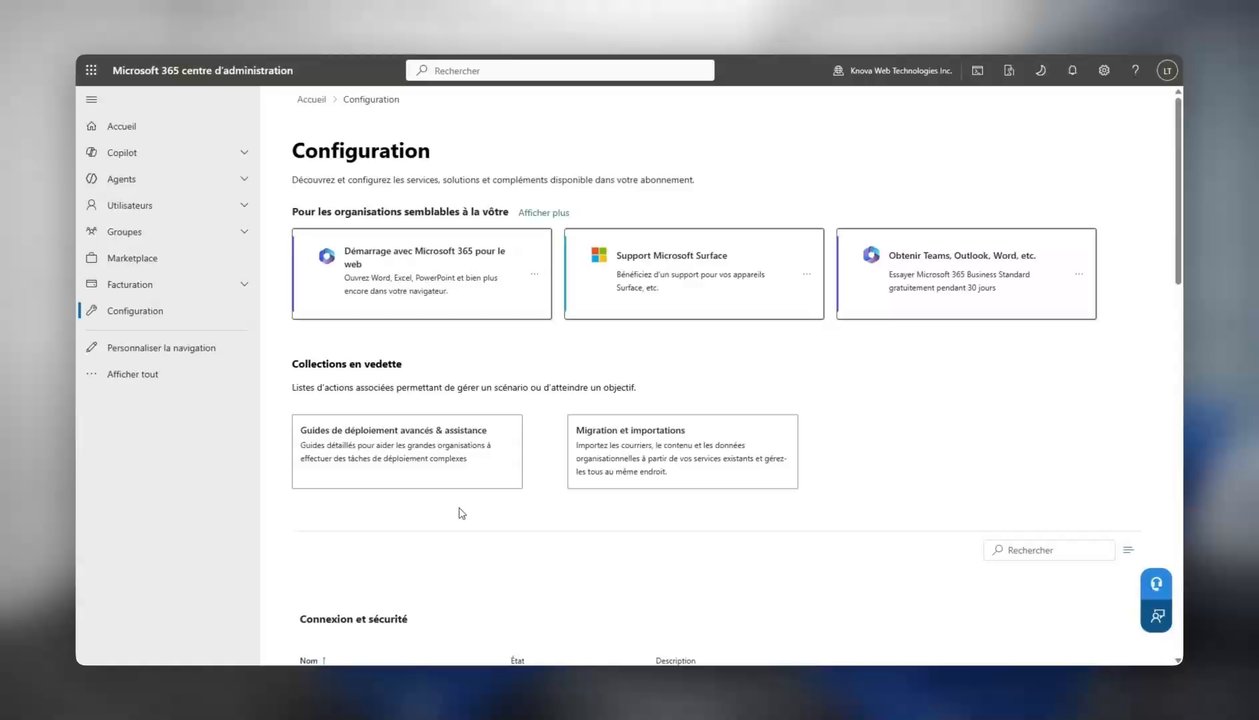Click the Microsoft 365 centre d'administration title

[203, 71]
